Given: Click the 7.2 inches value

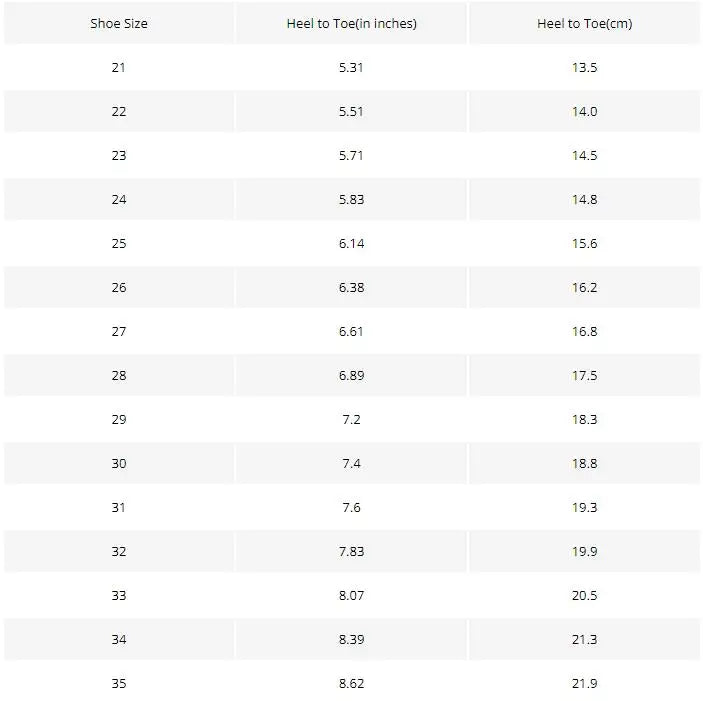Looking at the screenshot, I should [351, 420].
